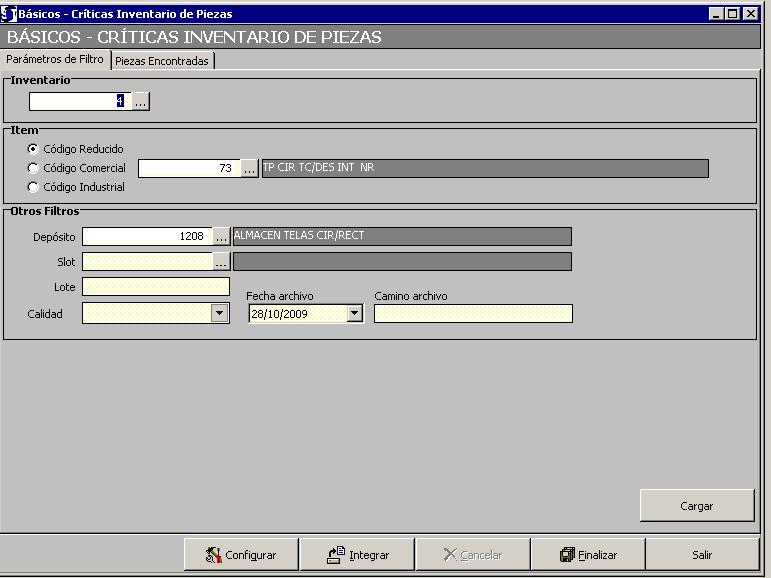Open Código item lookup ellipsis button
771x578 pixels.
click(x=250, y=169)
